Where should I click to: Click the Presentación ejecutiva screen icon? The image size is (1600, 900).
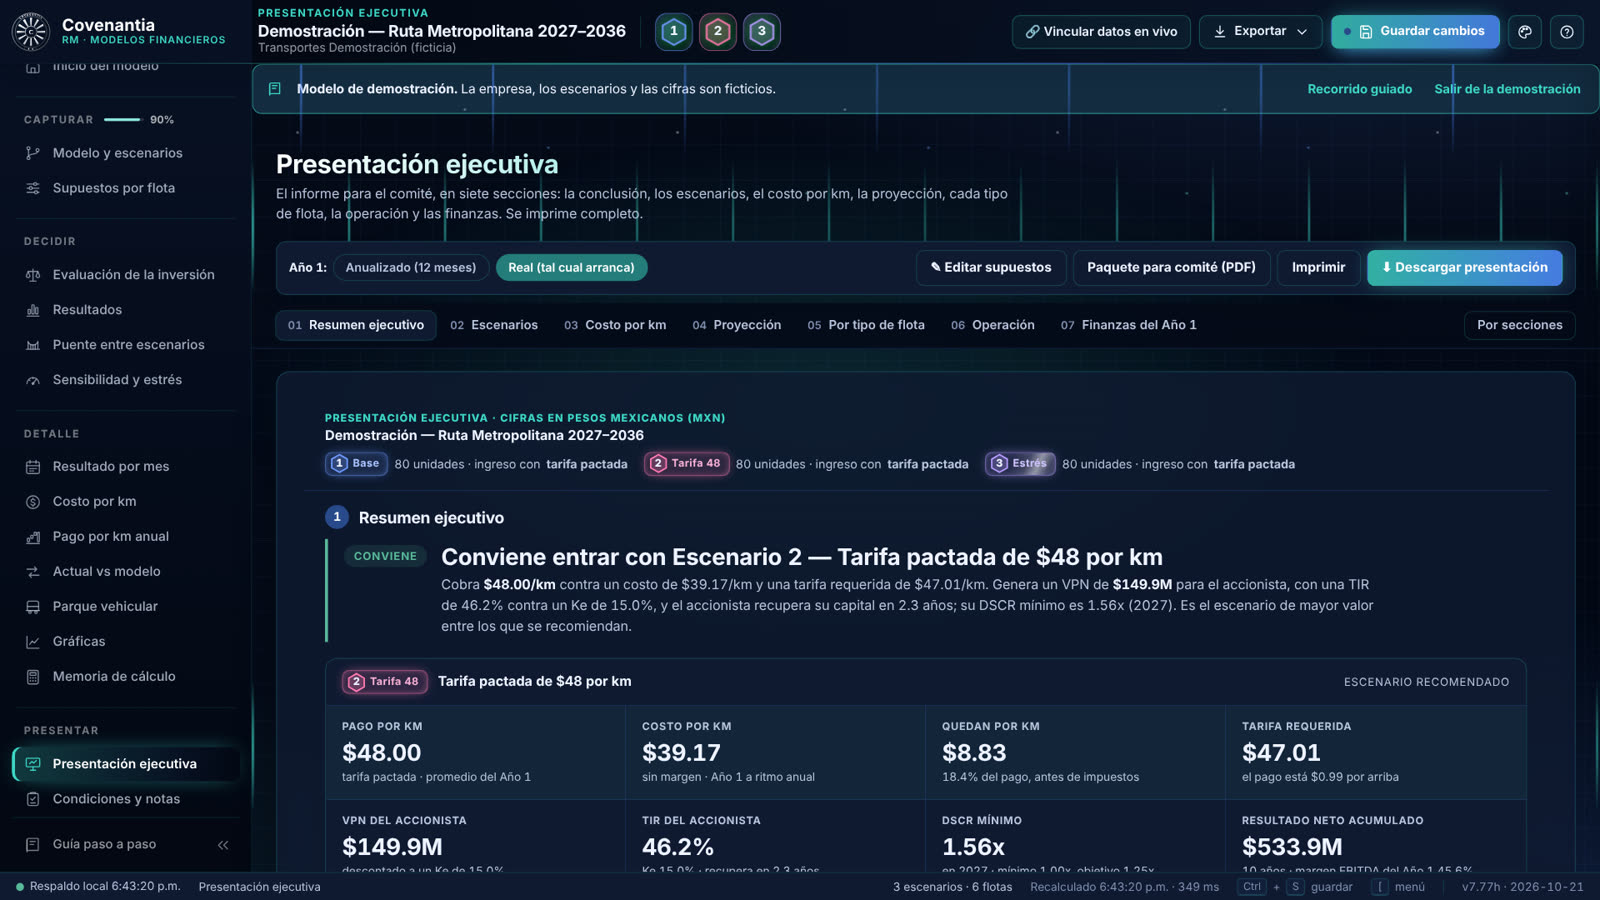click(x=33, y=764)
